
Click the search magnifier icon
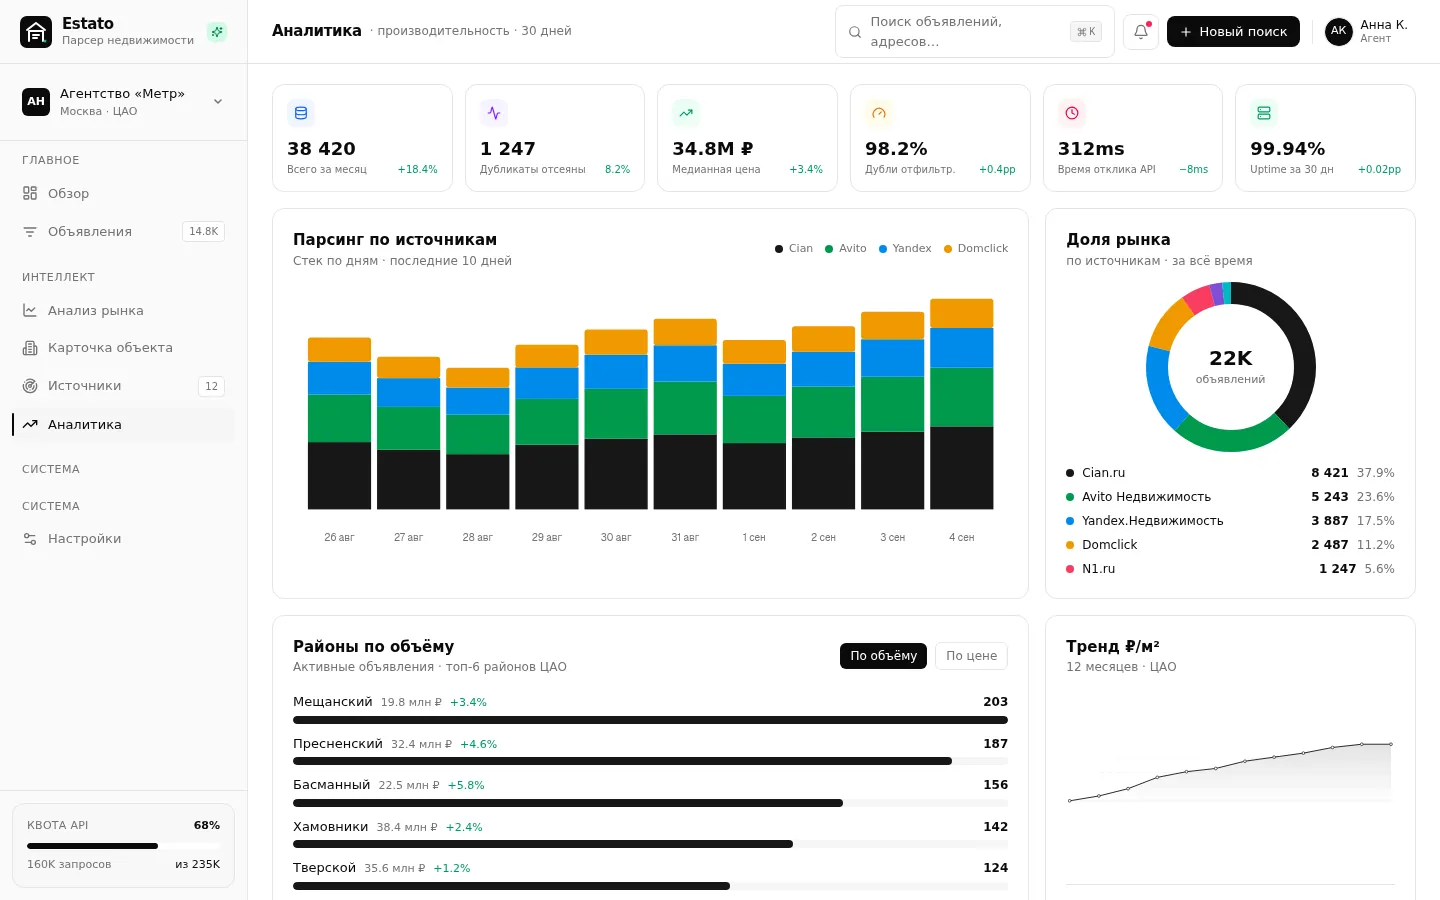[x=855, y=32]
